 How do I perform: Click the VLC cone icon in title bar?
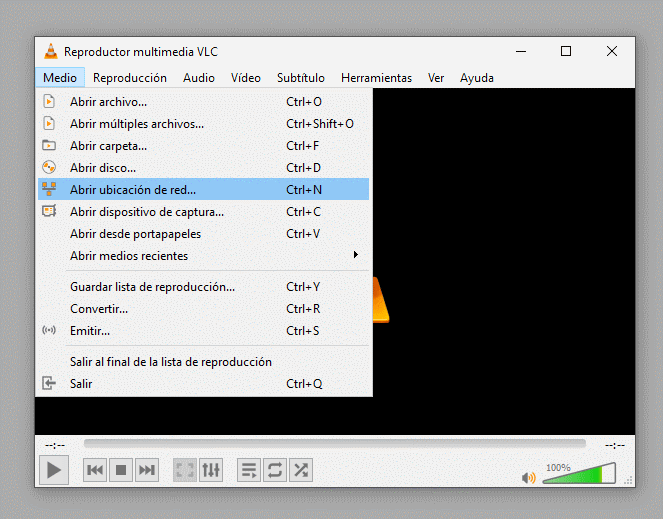click(x=51, y=51)
